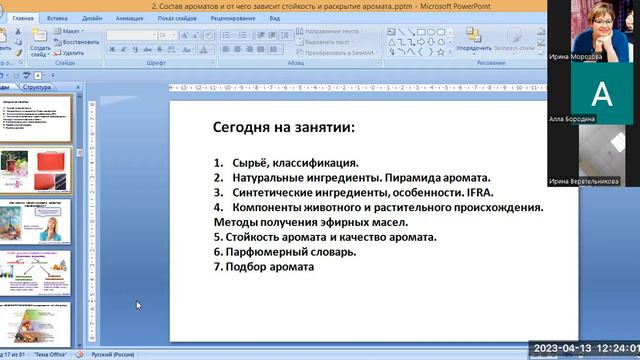The image size is (640, 360).
Task: Open the font name combo box
Action: click(132, 36)
